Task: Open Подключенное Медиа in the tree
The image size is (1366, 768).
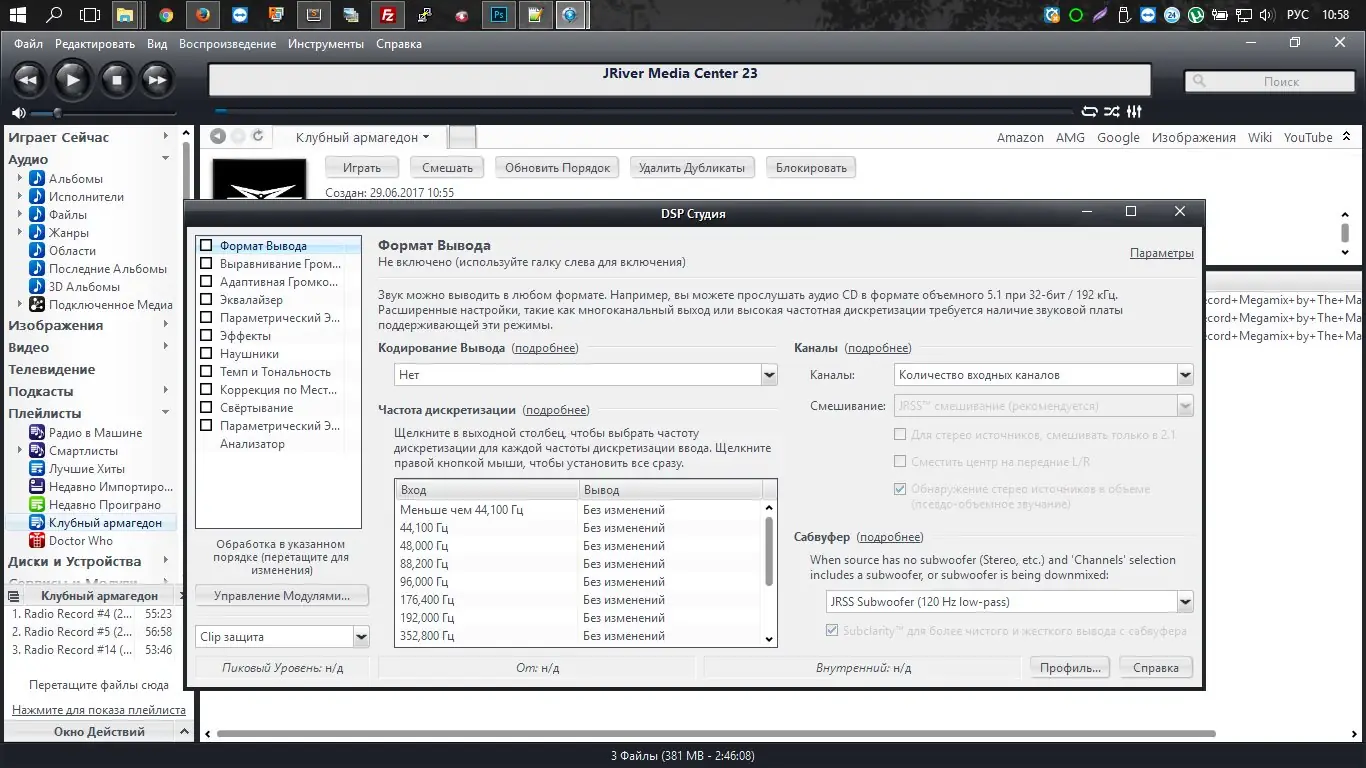Action: (x=111, y=305)
